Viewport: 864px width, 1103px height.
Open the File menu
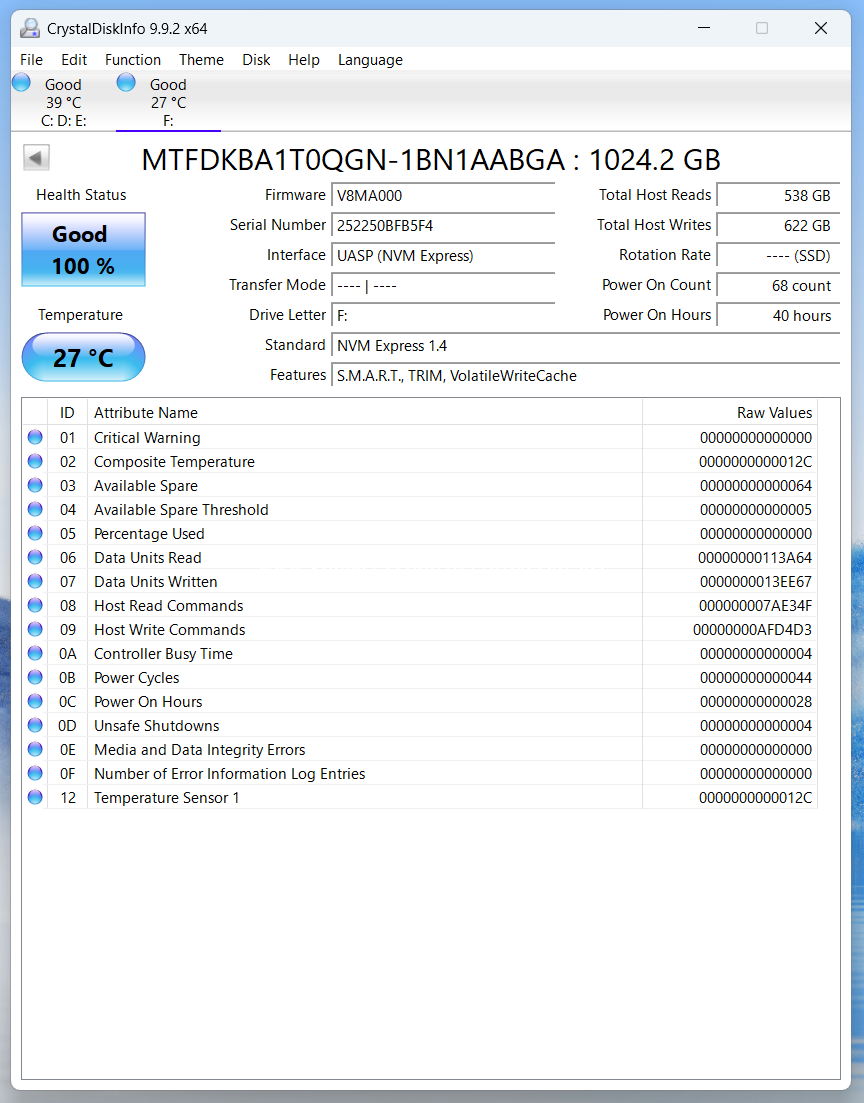tap(32, 60)
